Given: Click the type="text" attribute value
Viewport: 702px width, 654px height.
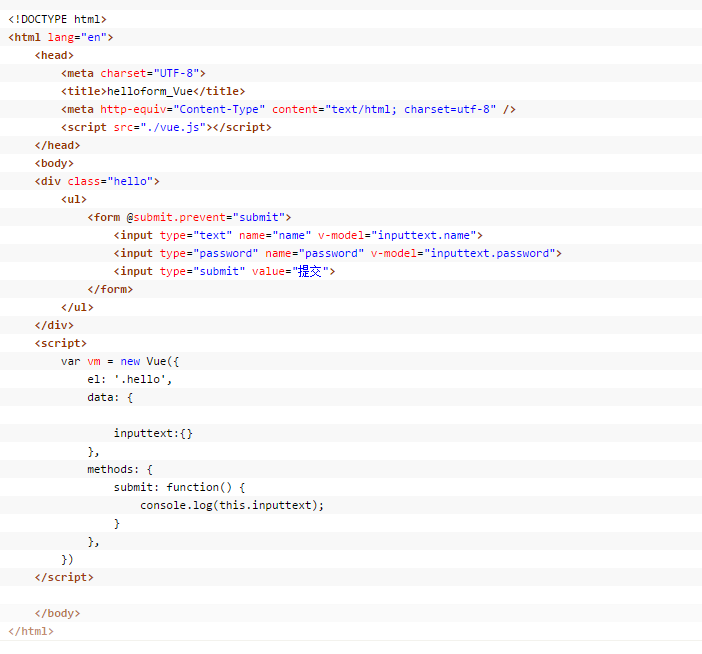Looking at the screenshot, I should 212,235.
